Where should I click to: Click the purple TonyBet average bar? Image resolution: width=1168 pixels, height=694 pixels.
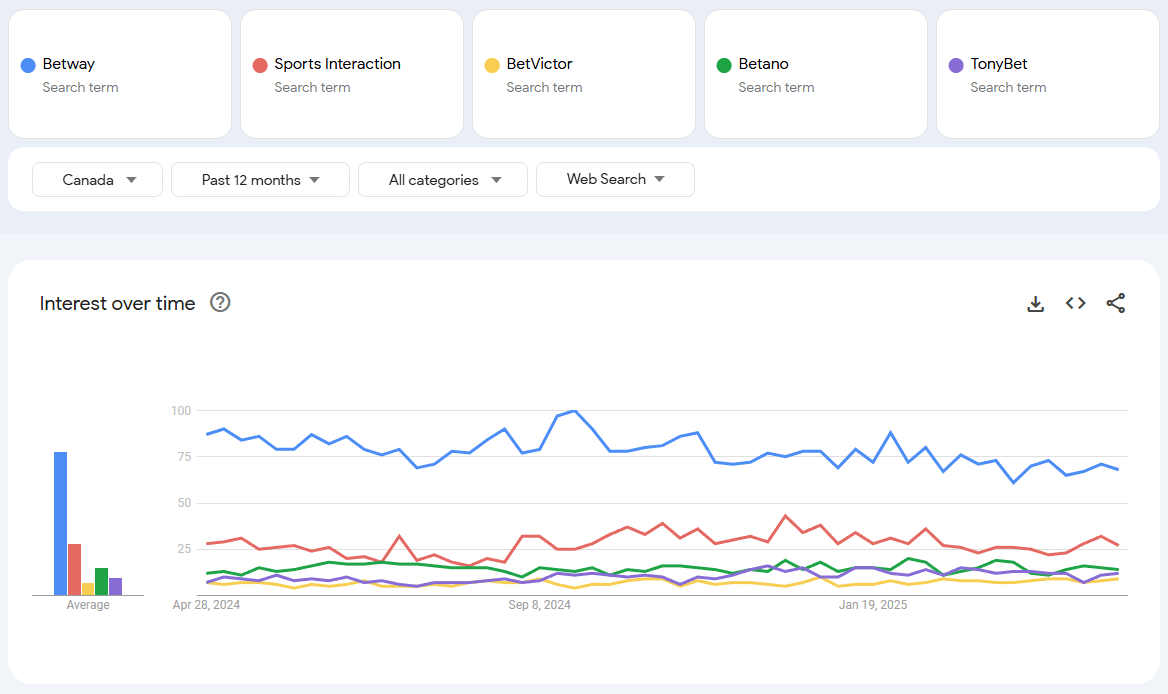(x=115, y=587)
